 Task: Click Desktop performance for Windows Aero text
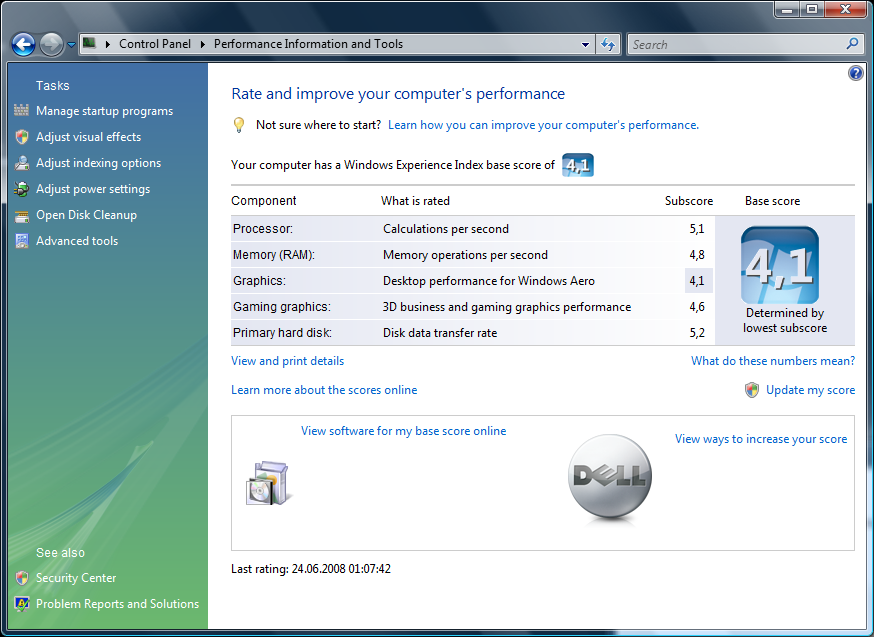click(x=489, y=280)
